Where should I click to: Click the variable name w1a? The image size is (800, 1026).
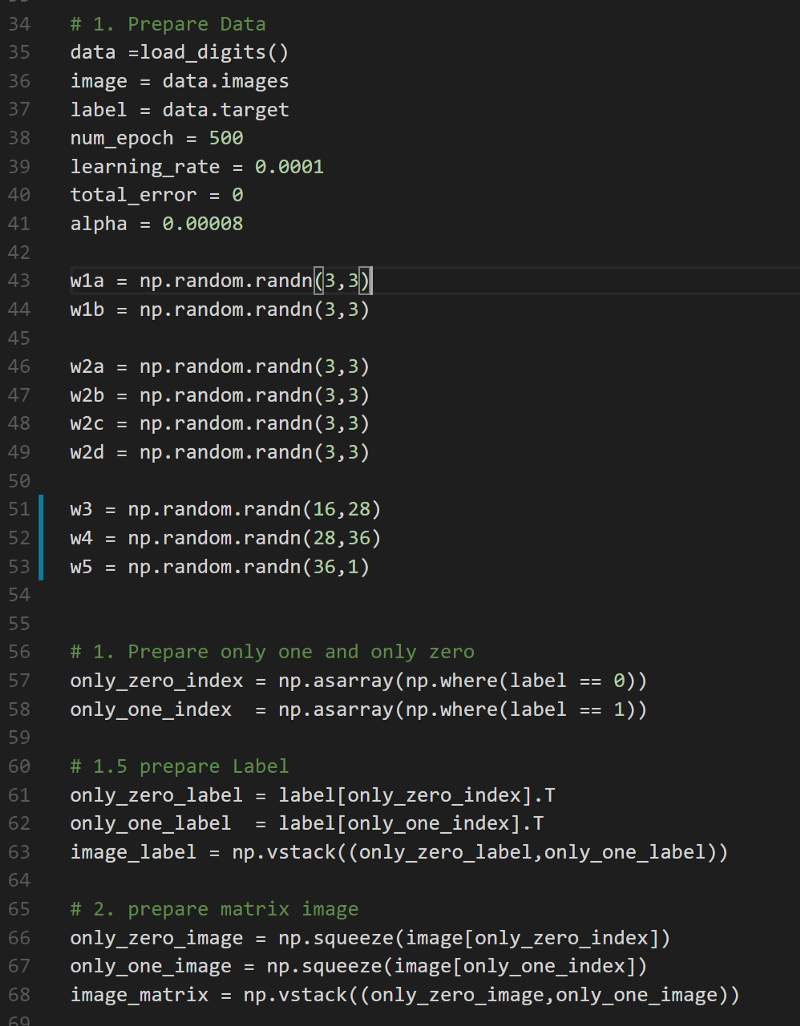pyautogui.click(x=87, y=281)
